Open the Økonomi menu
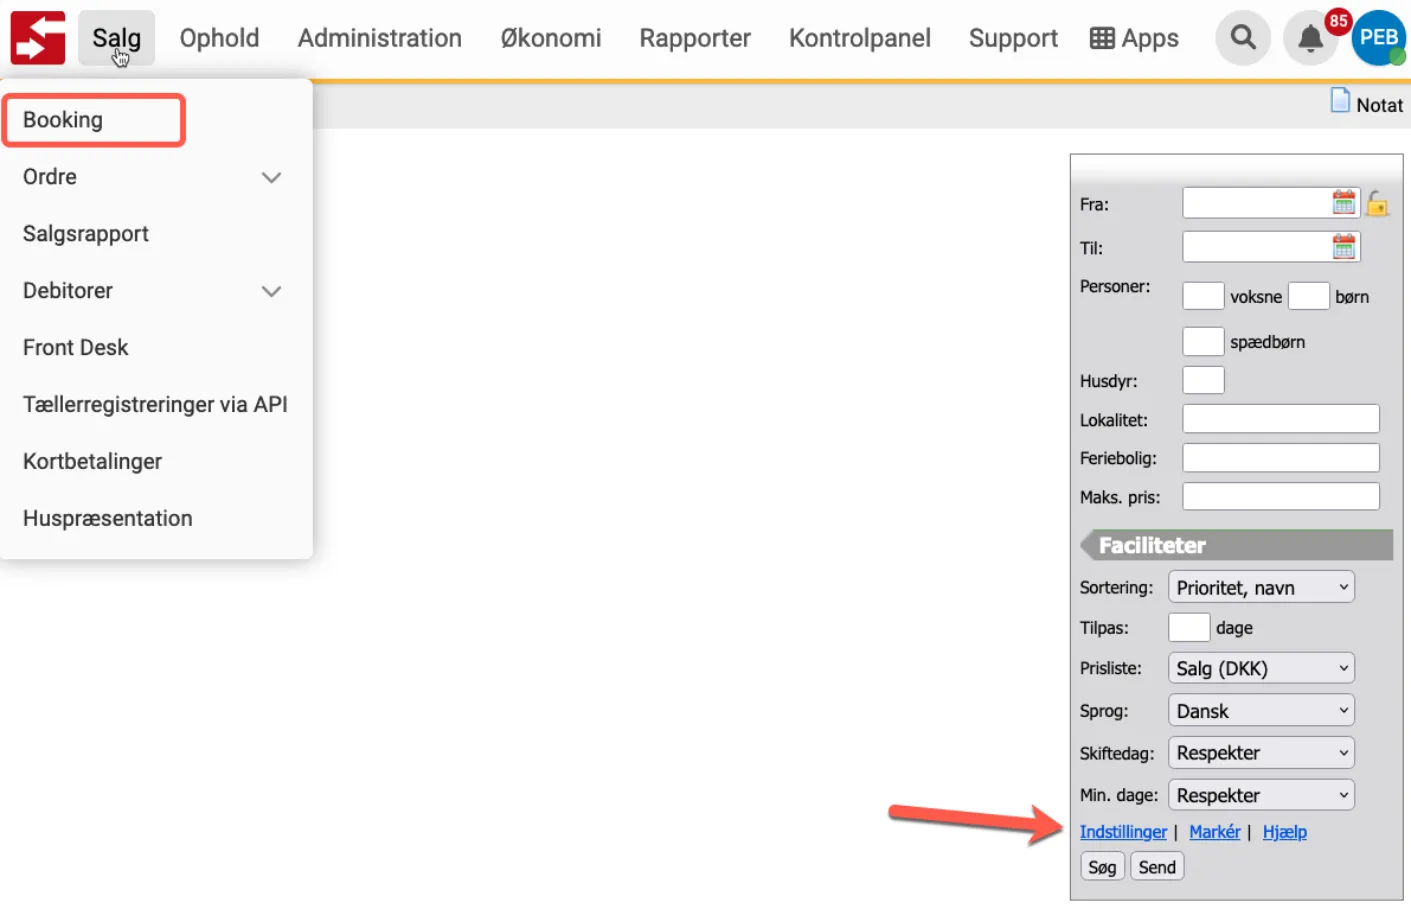Screen dimensions: 1411x905 [550, 38]
